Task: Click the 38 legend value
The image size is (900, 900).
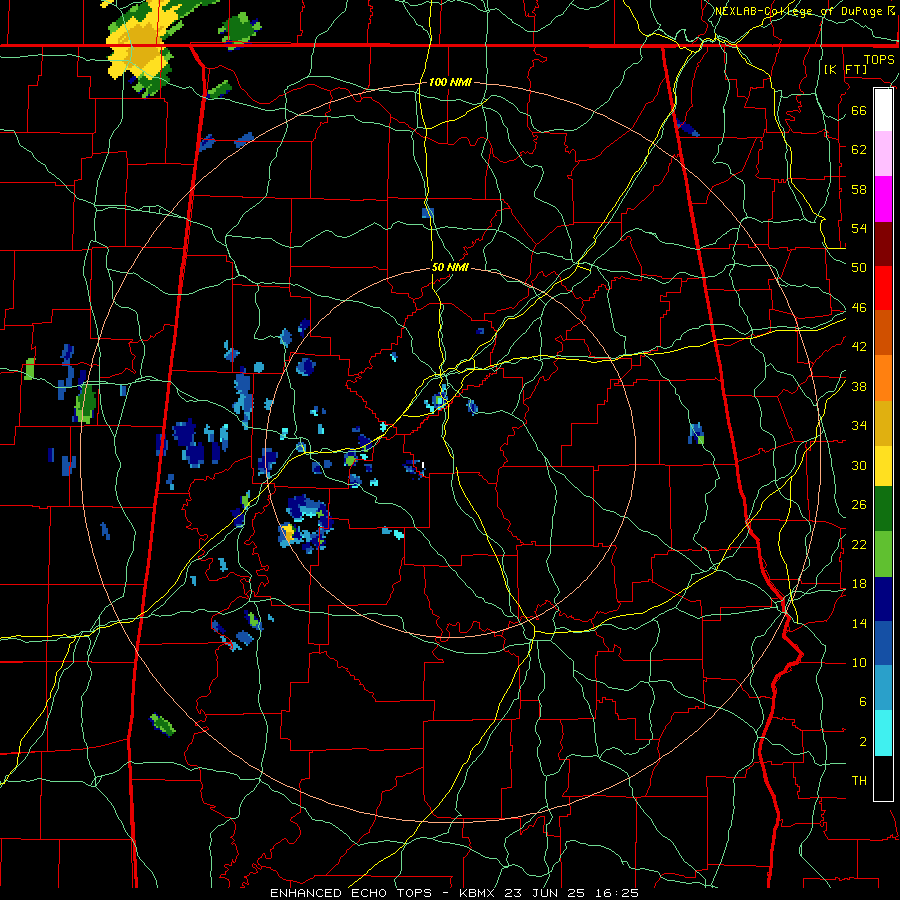Action: 859,386
